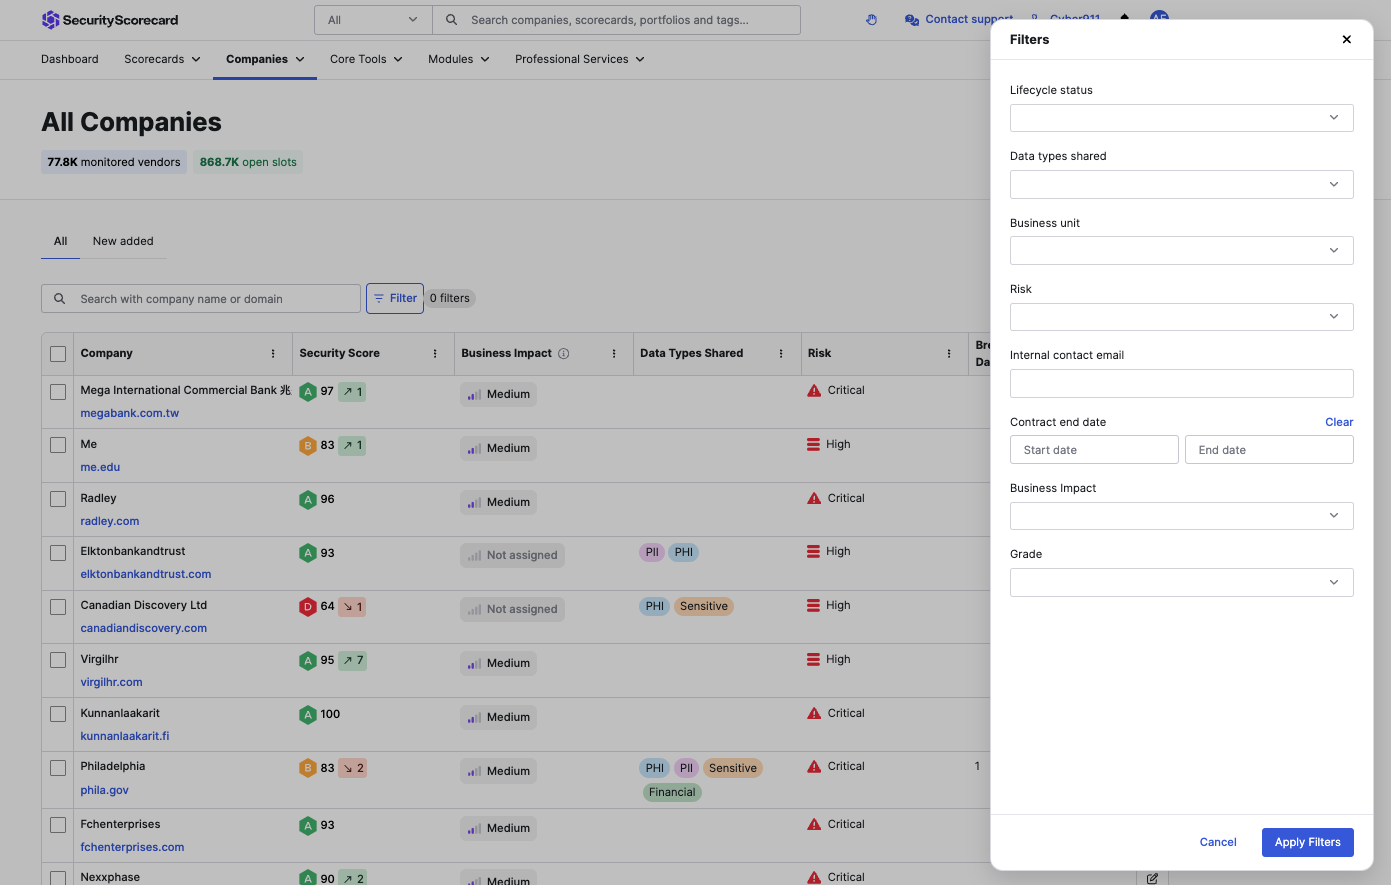
Task: Click the grade D badge for Canadian Discovery Ltd
Action: click(x=308, y=607)
